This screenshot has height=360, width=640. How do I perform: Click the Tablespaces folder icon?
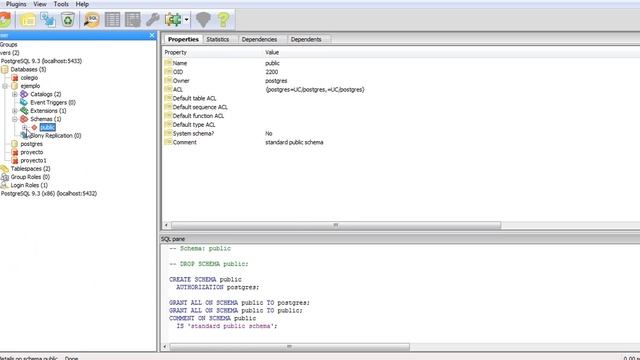[4, 169]
